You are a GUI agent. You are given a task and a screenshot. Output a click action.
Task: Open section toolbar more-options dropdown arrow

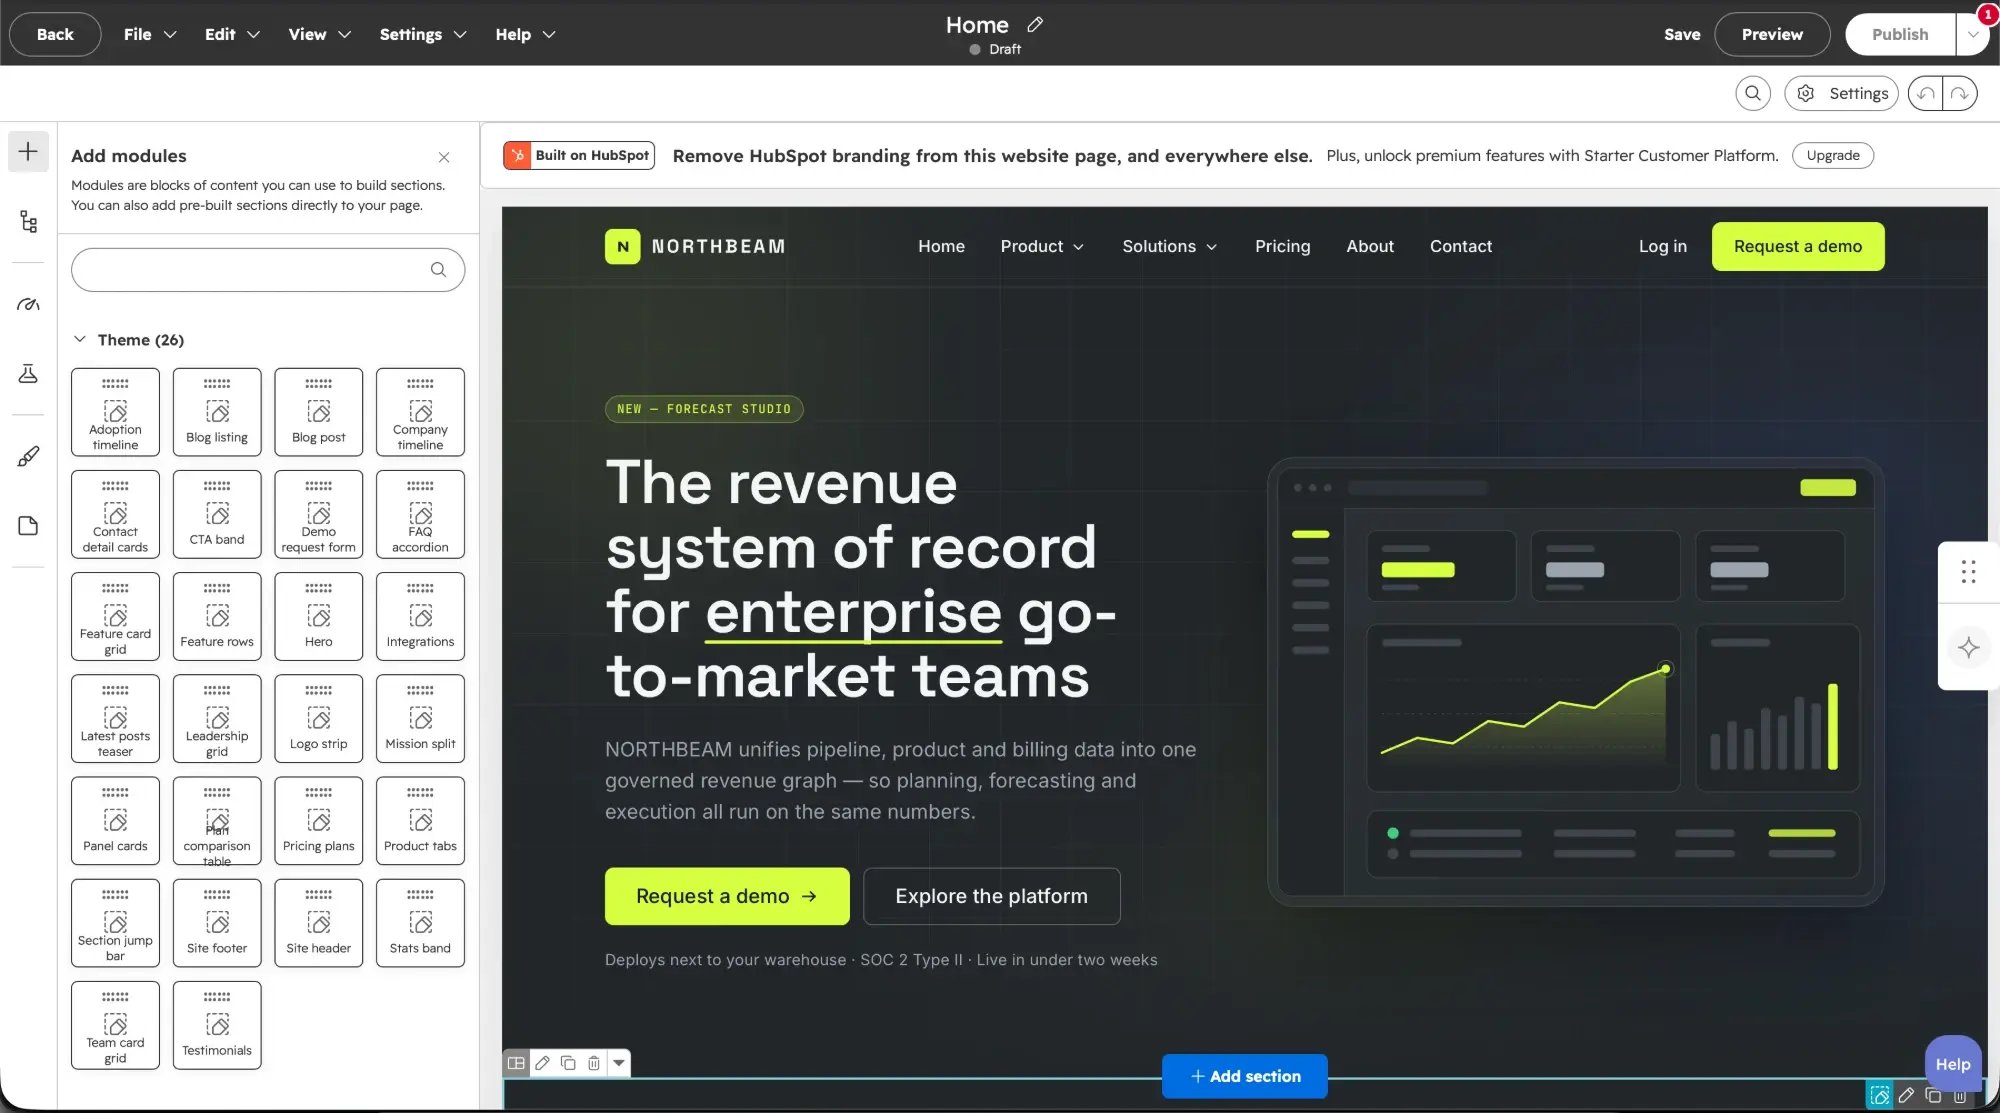[x=619, y=1063]
